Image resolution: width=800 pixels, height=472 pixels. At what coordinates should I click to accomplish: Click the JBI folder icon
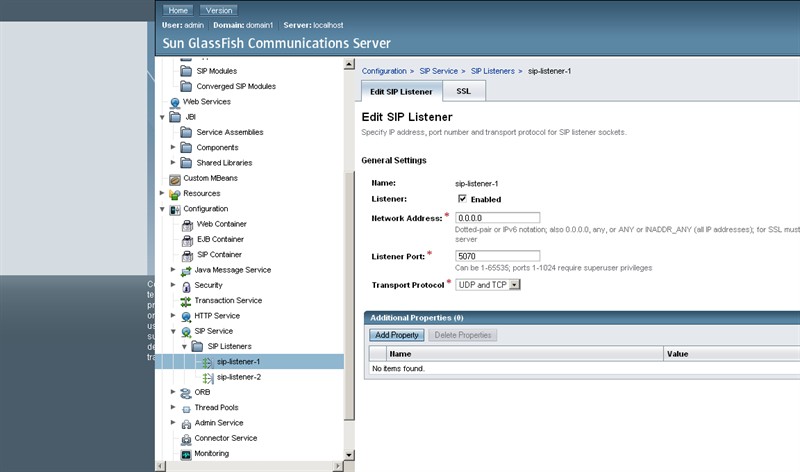pos(175,117)
